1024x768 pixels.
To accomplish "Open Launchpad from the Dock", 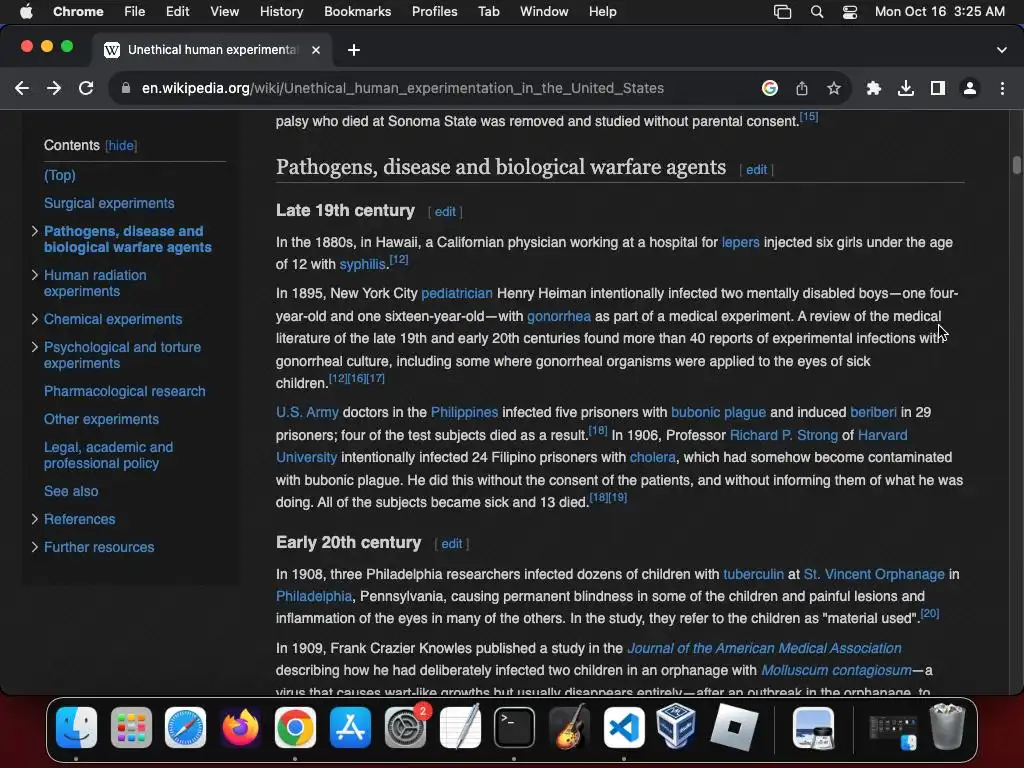I will (x=131, y=727).
